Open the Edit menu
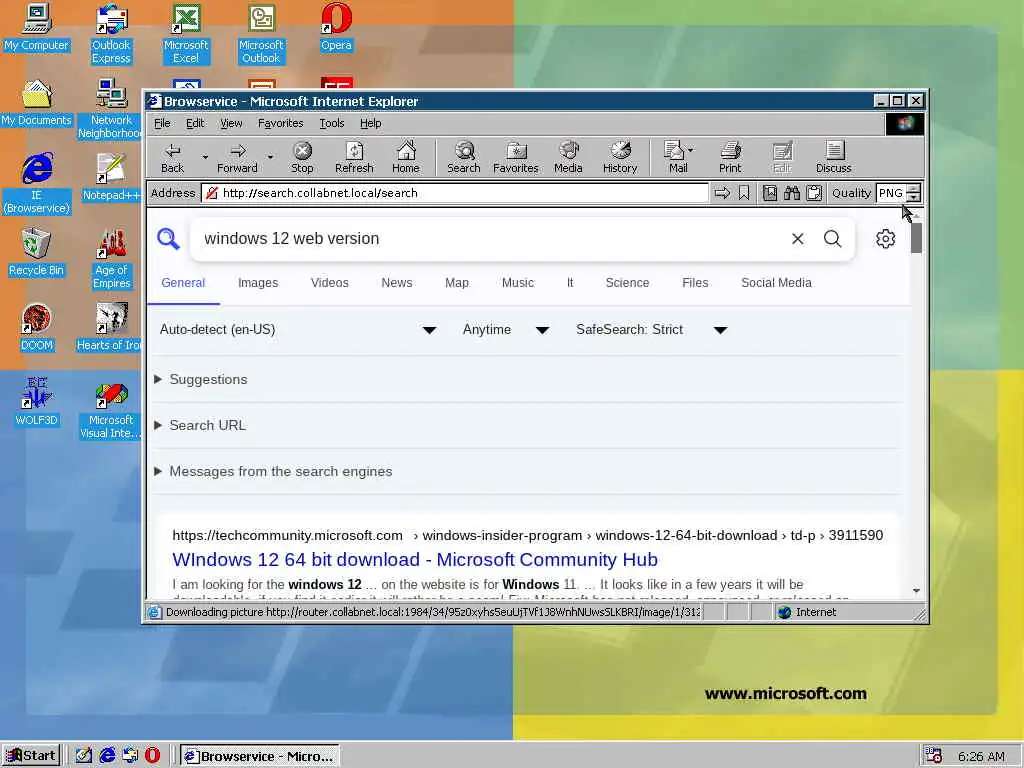The height and width of the screenshot is (768, 1024). (195, 123)
